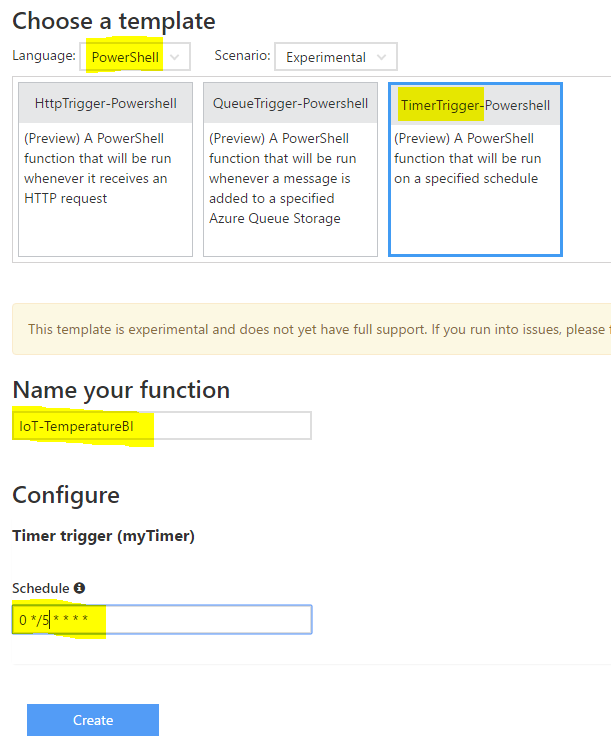
Task: Click the HTTP request template description text
Action: 95,168
